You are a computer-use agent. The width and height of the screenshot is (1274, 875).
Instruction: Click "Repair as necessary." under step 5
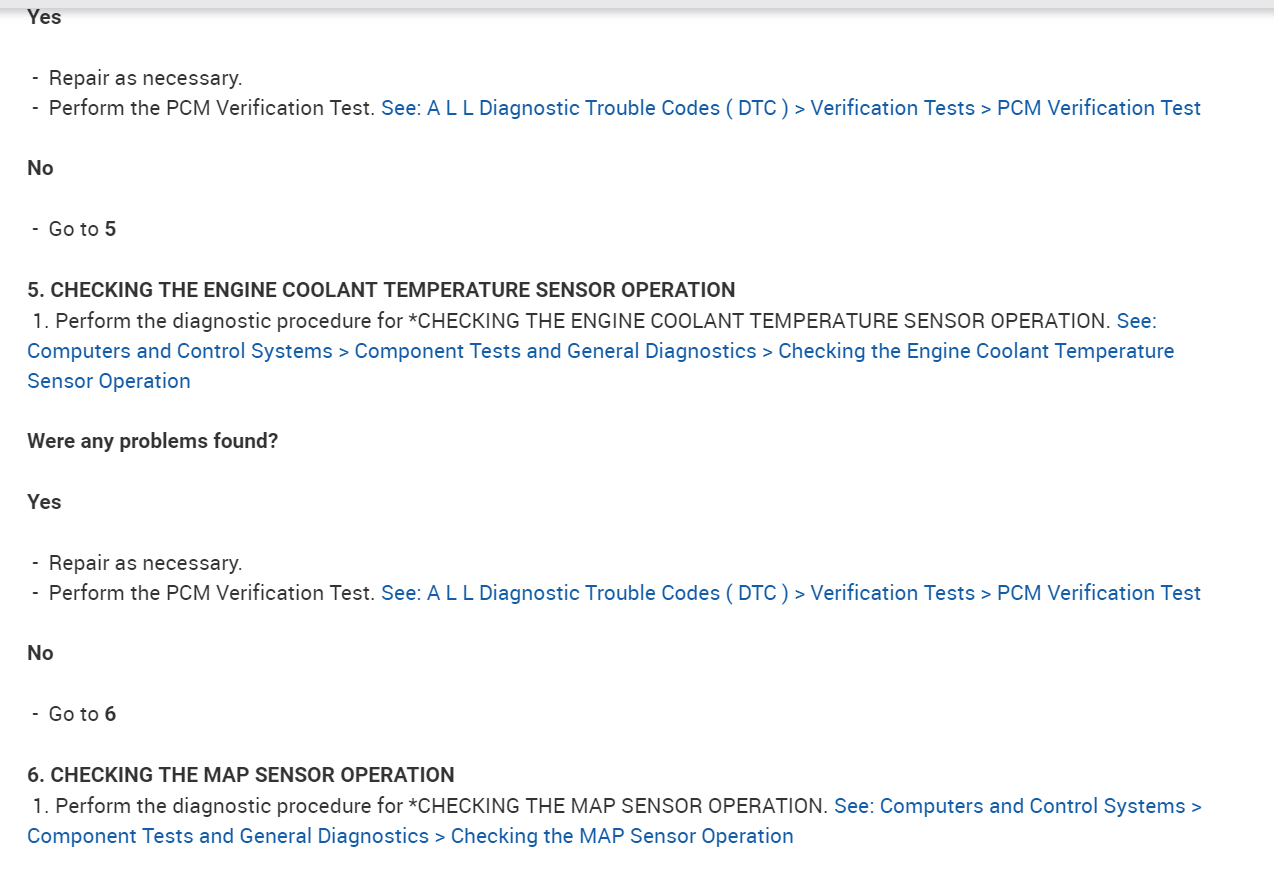(x=145, y=563)
